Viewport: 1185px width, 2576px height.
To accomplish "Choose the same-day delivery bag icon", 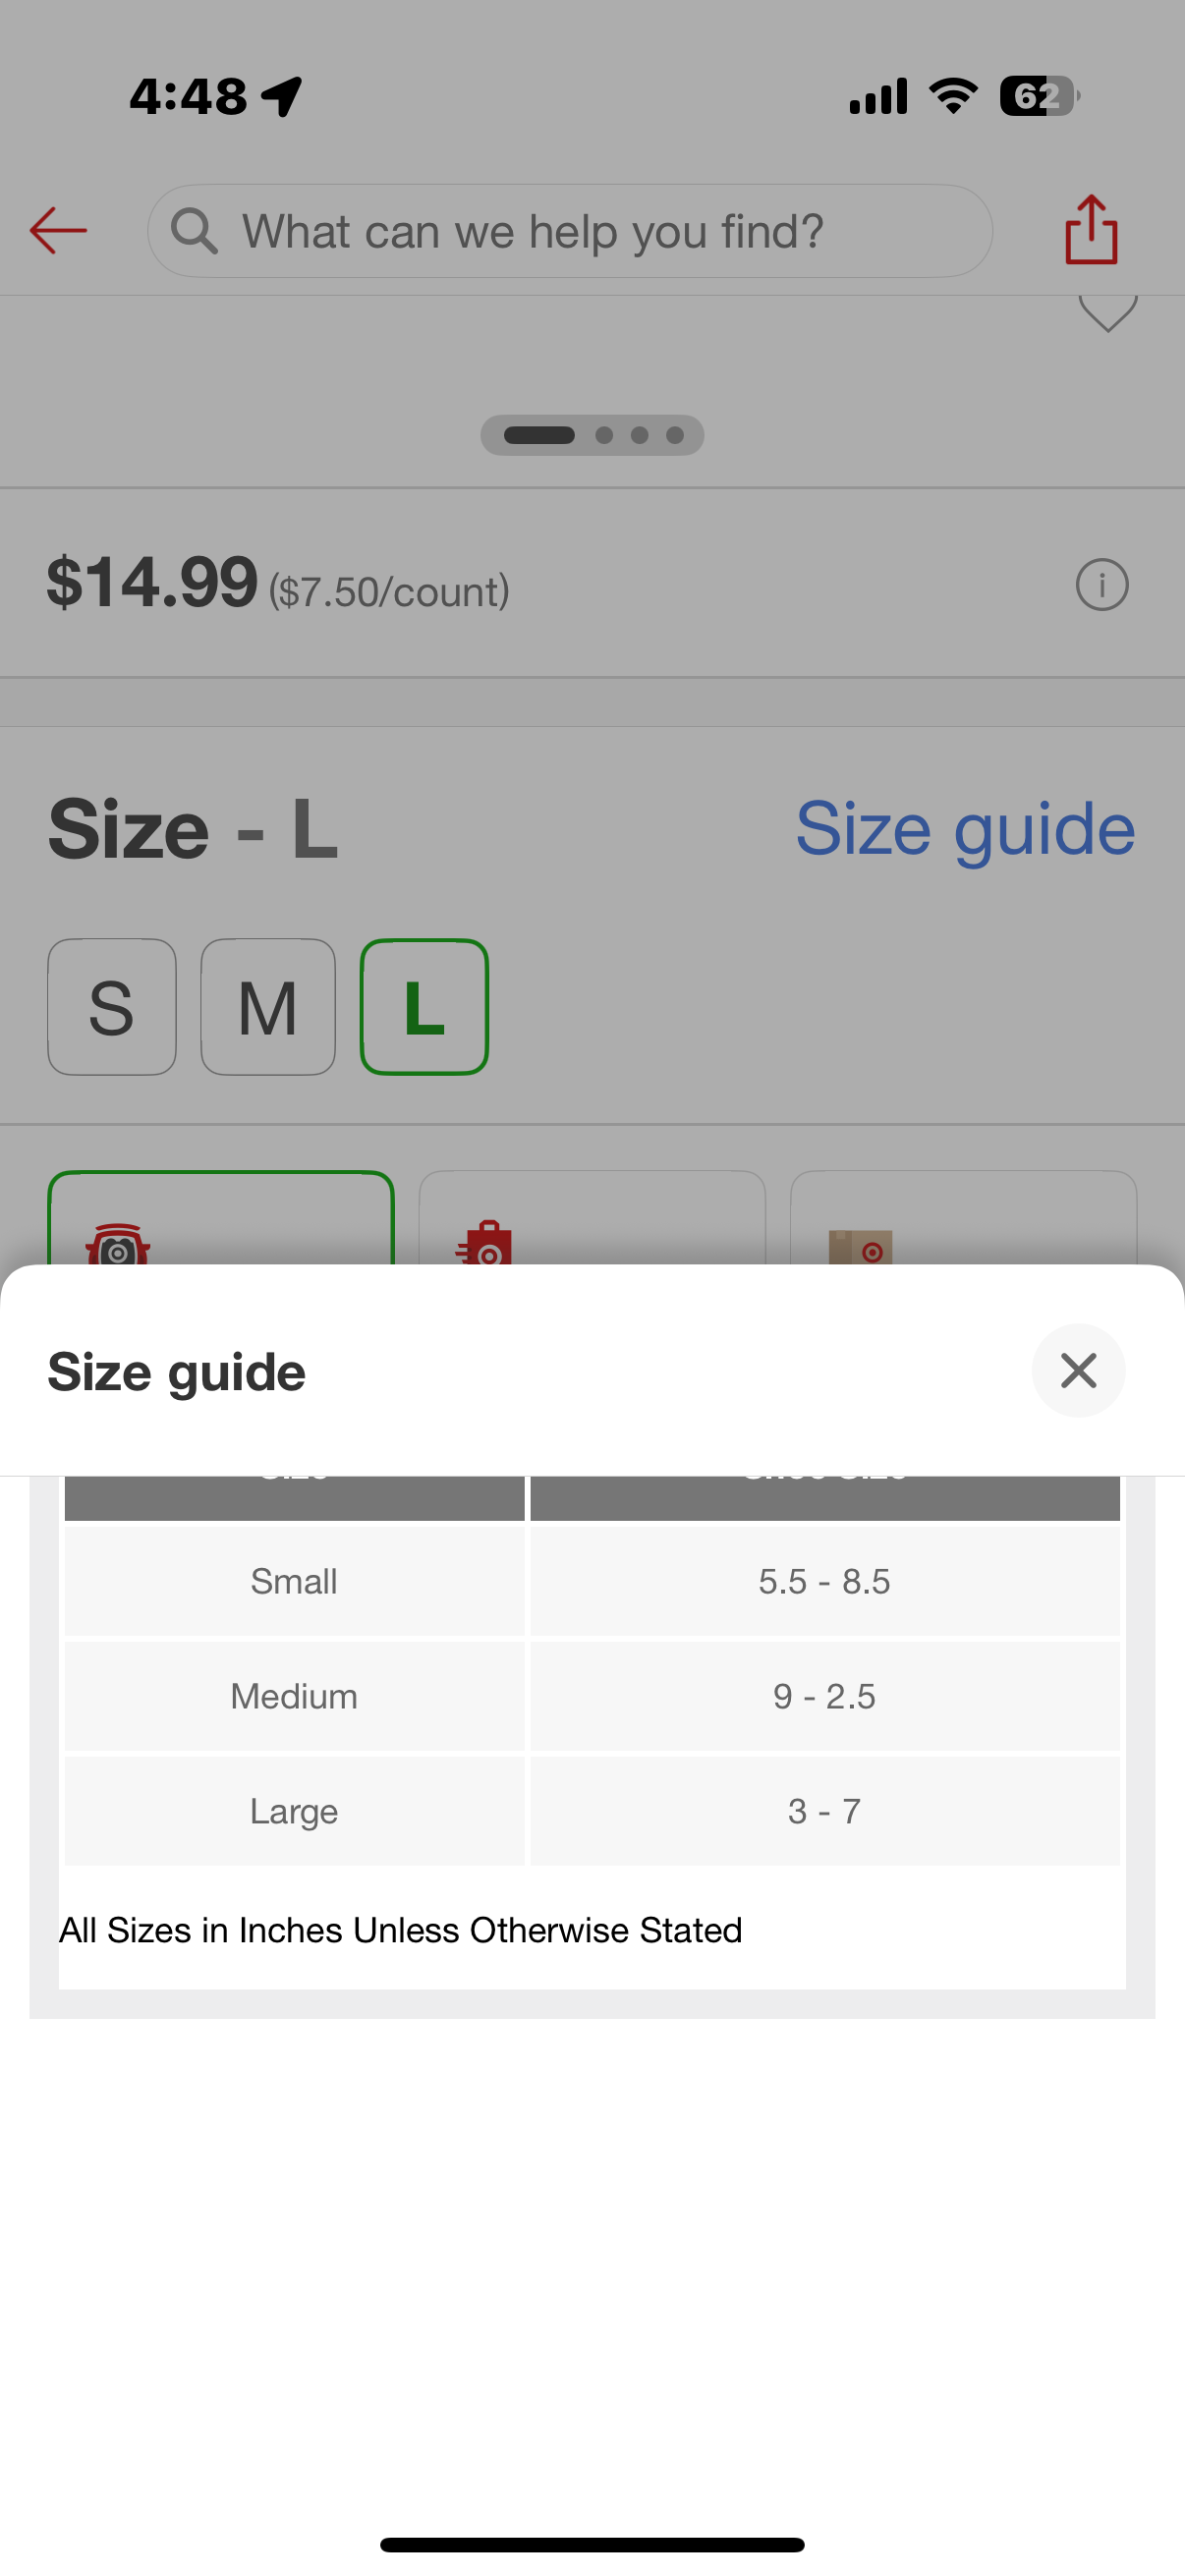I will (484, 1243).
